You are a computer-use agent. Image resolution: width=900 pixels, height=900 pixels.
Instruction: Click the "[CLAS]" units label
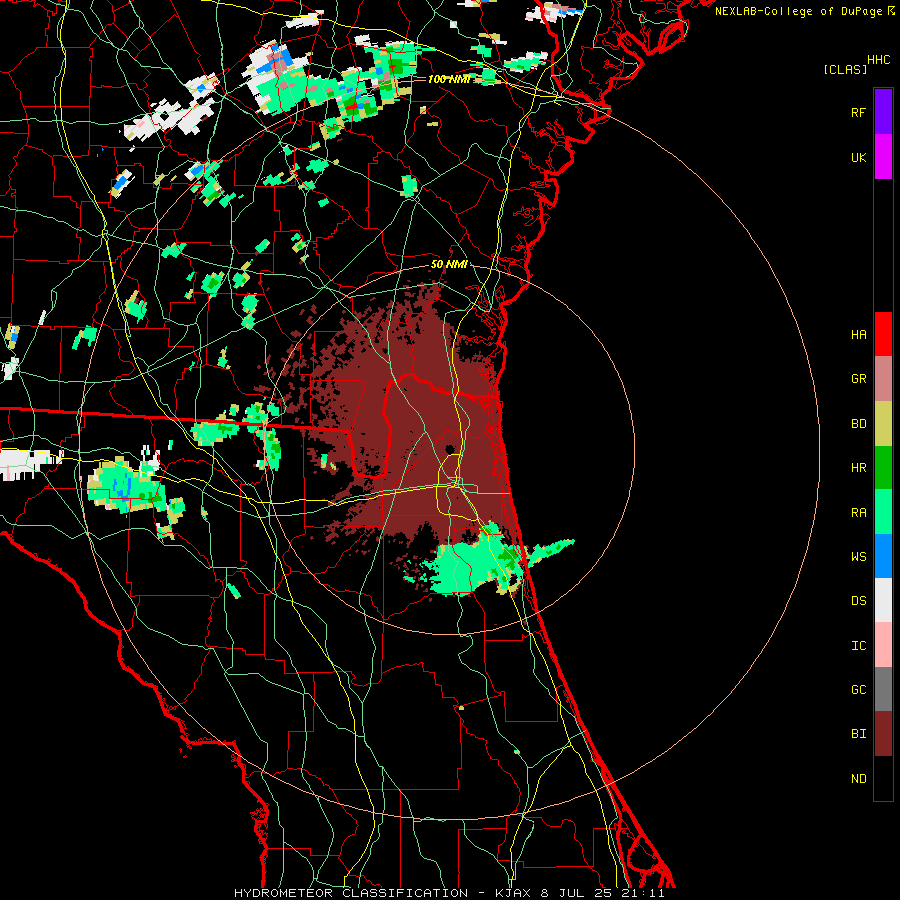[x=845, y=69]
